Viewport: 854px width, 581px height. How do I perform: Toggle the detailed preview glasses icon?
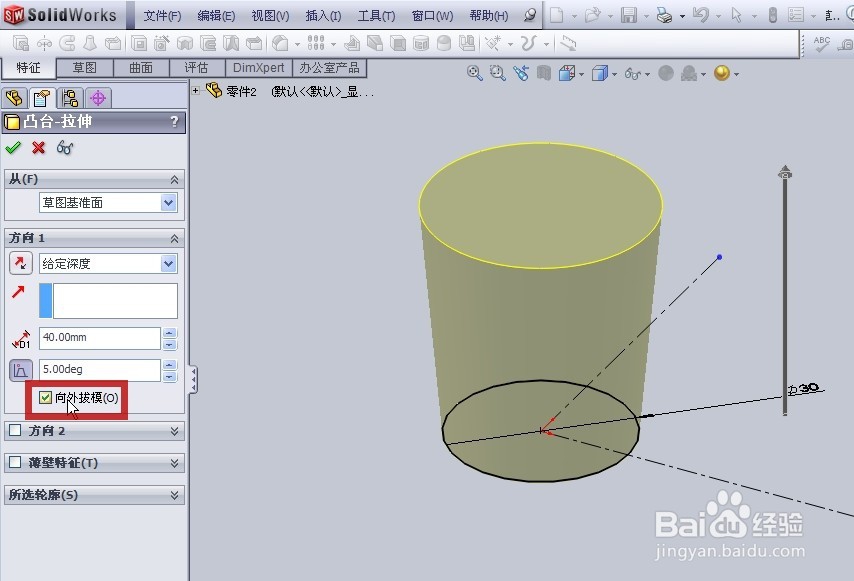pos(65,148)
